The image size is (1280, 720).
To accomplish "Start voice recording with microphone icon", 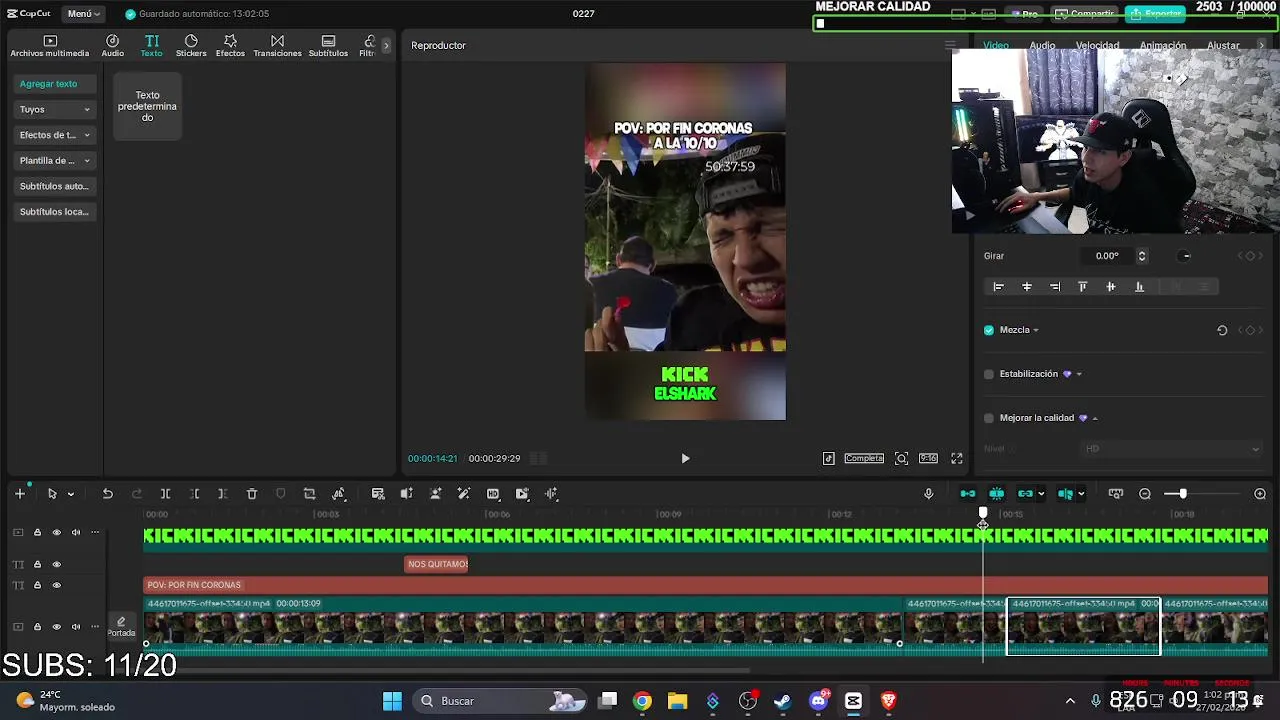I will [928, 494].
